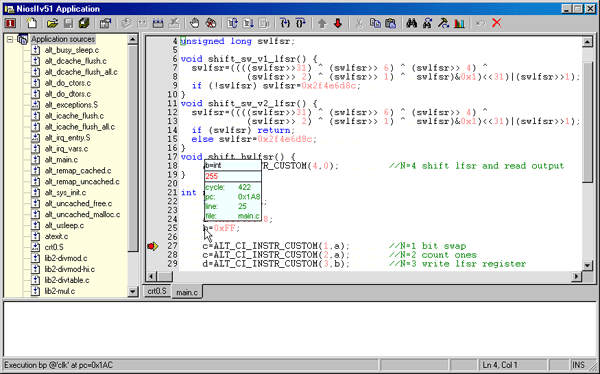Open the properties toolbar icon with blue arrow

coord(105,23)
